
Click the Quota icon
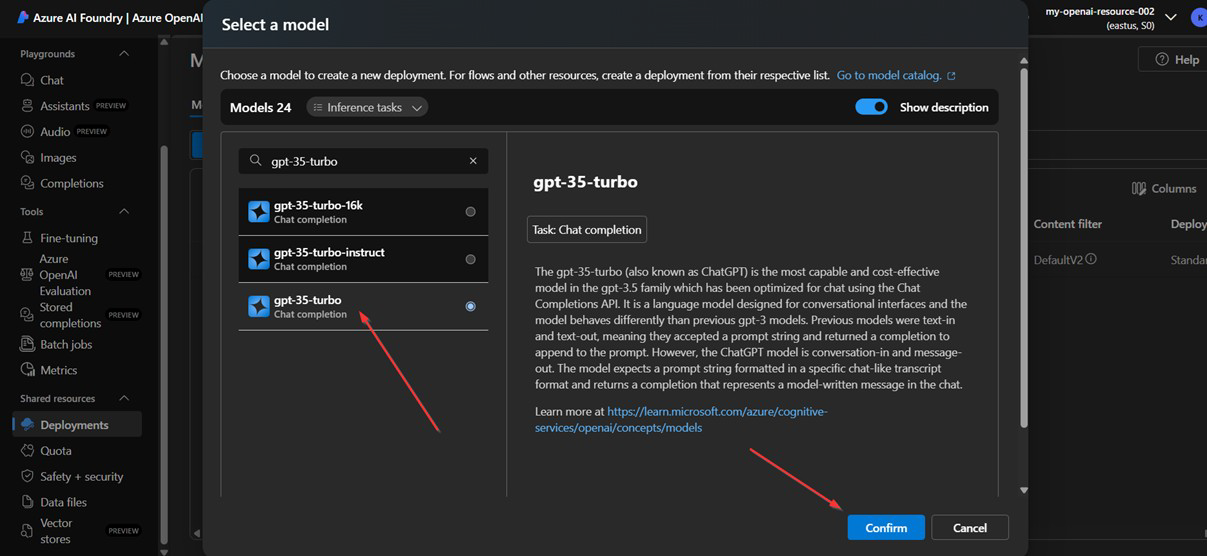pyautogui.click(x=28, y=451)
